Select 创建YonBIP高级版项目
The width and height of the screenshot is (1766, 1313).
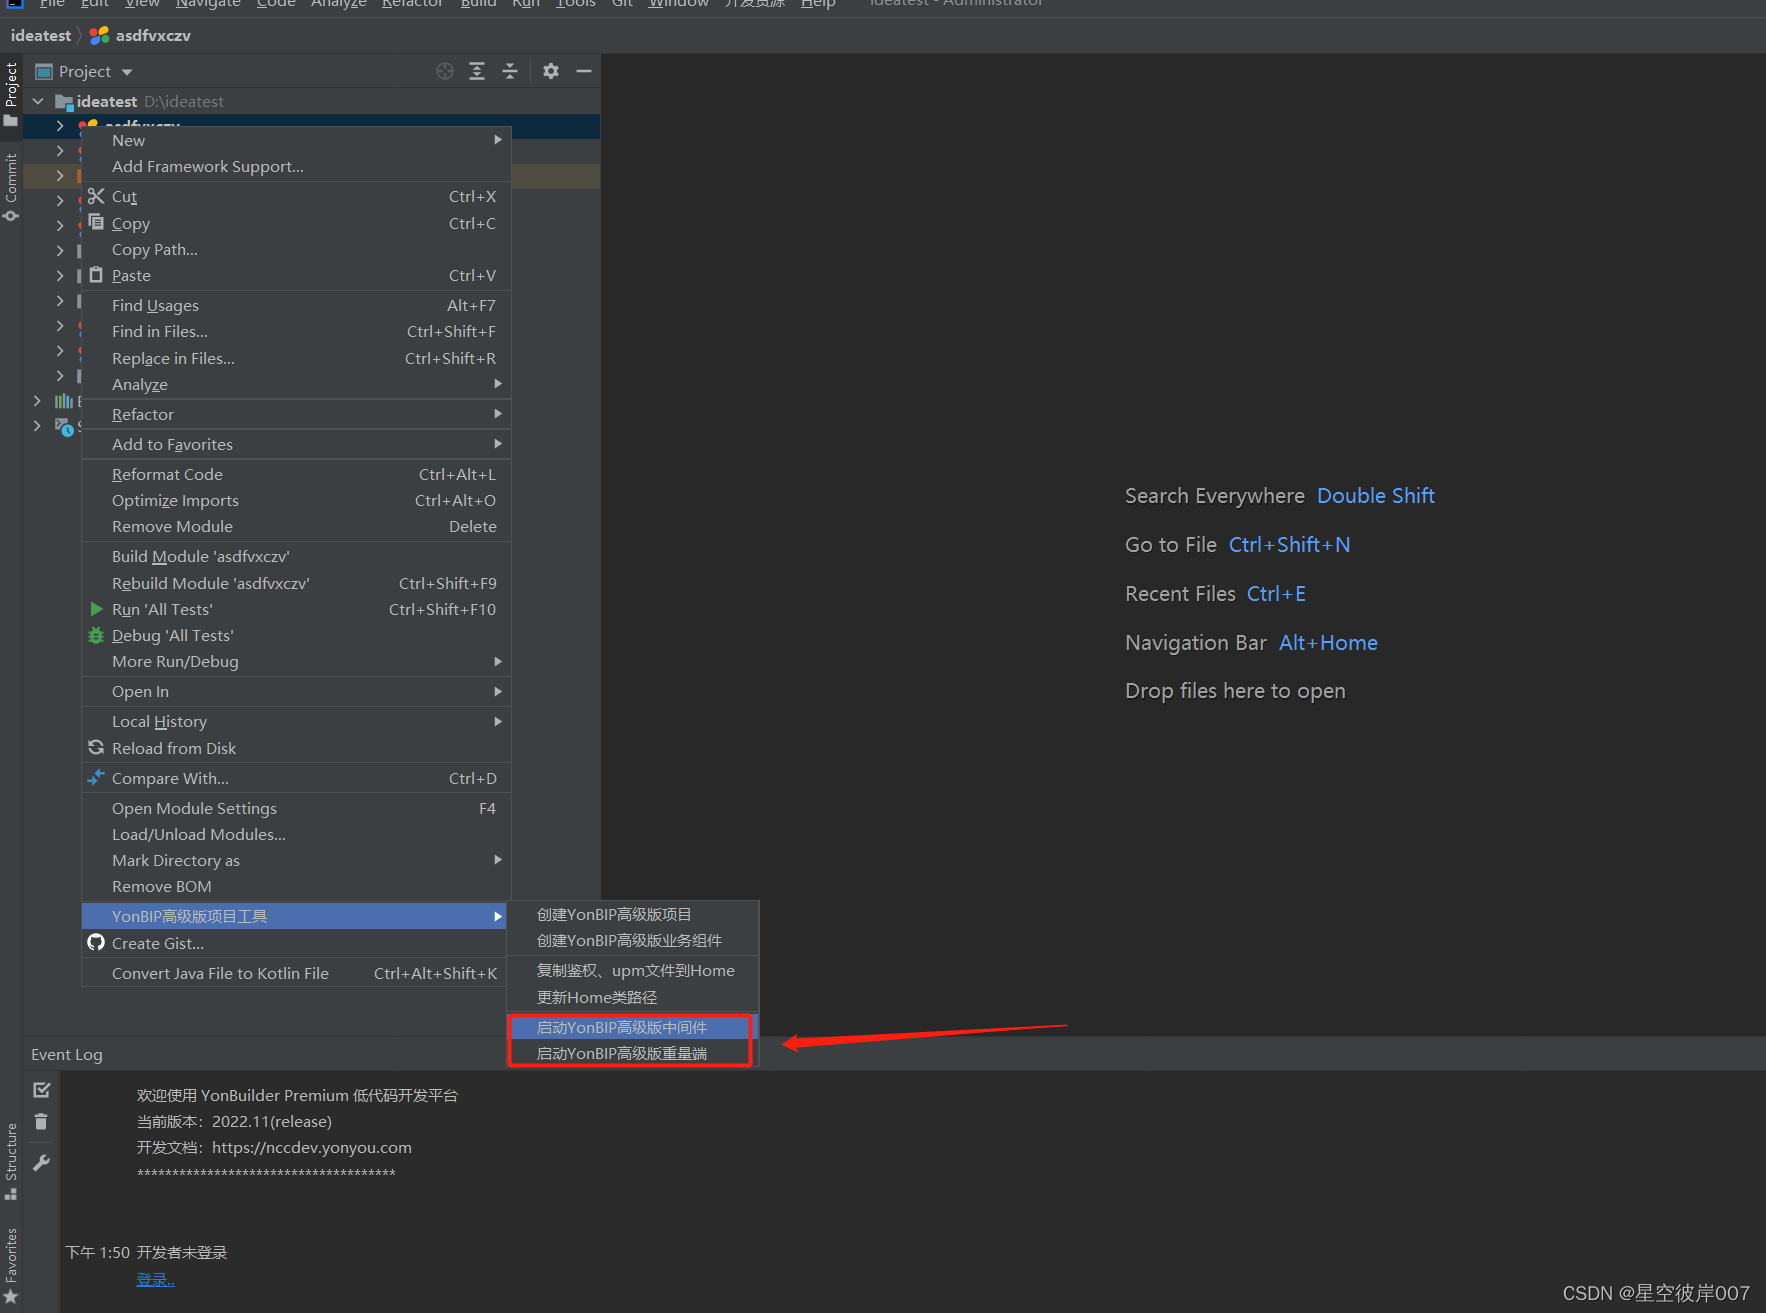(633, 915)
